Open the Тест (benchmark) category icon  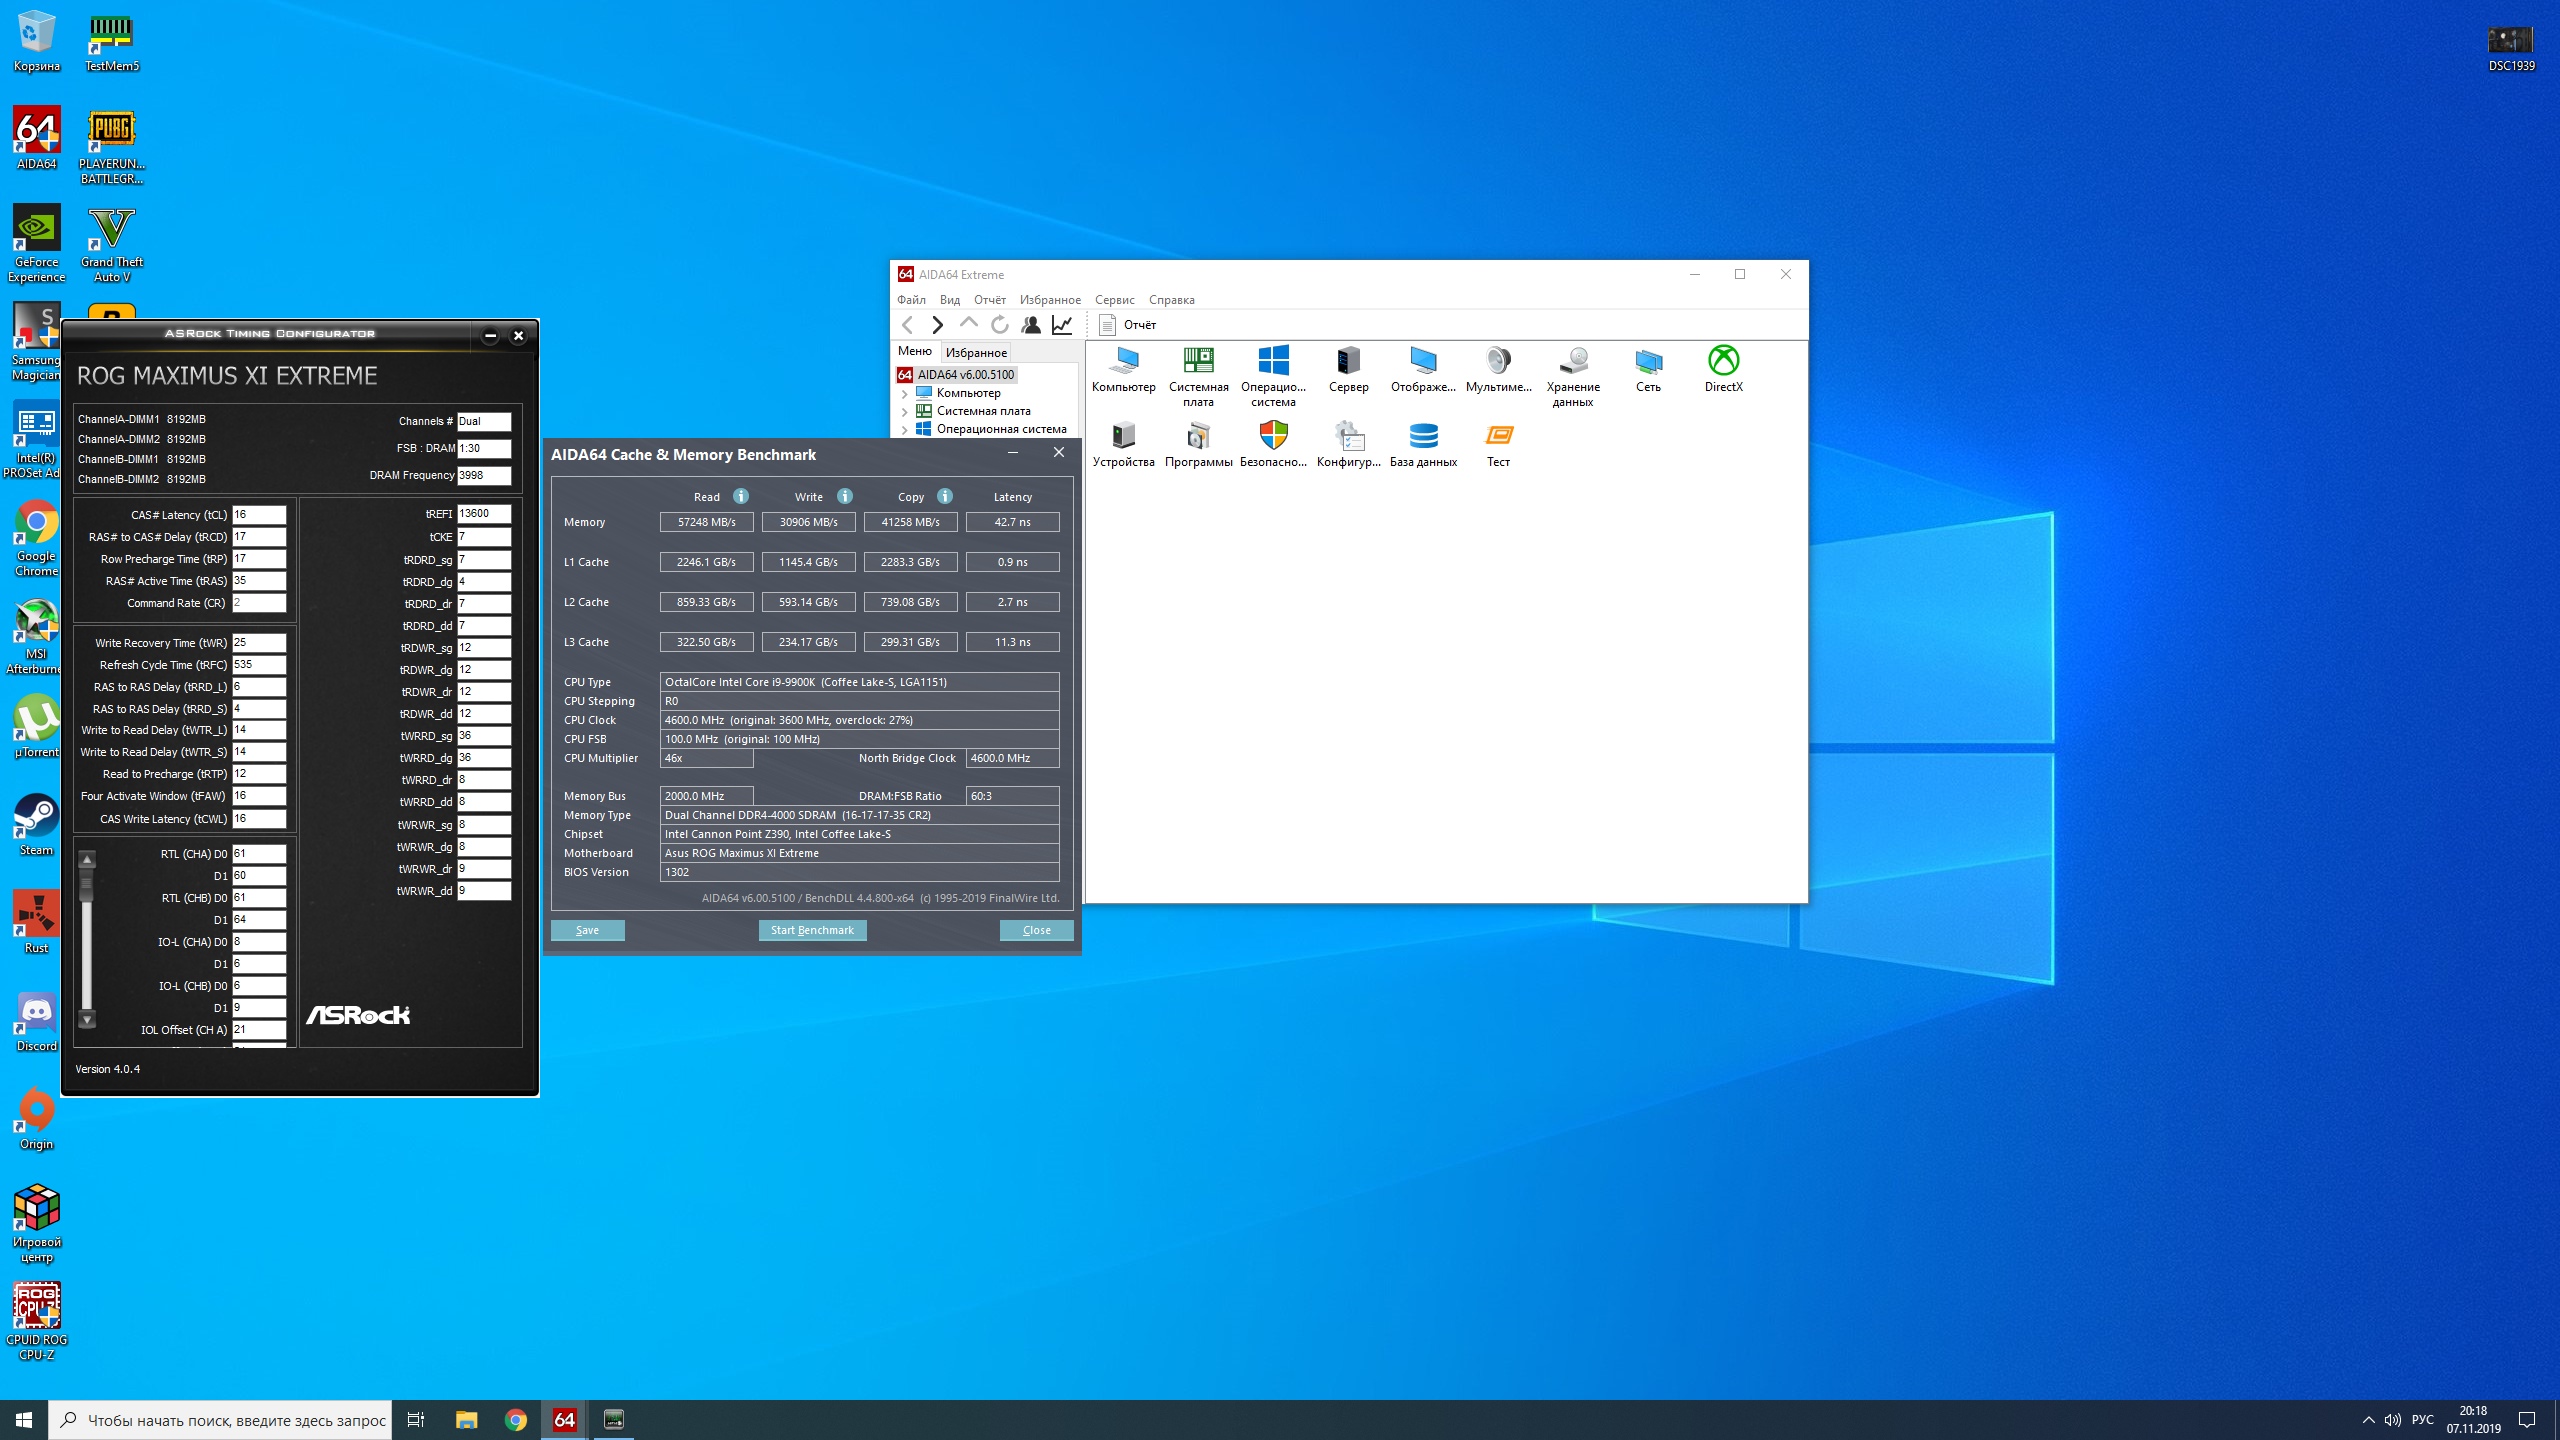1498,436
